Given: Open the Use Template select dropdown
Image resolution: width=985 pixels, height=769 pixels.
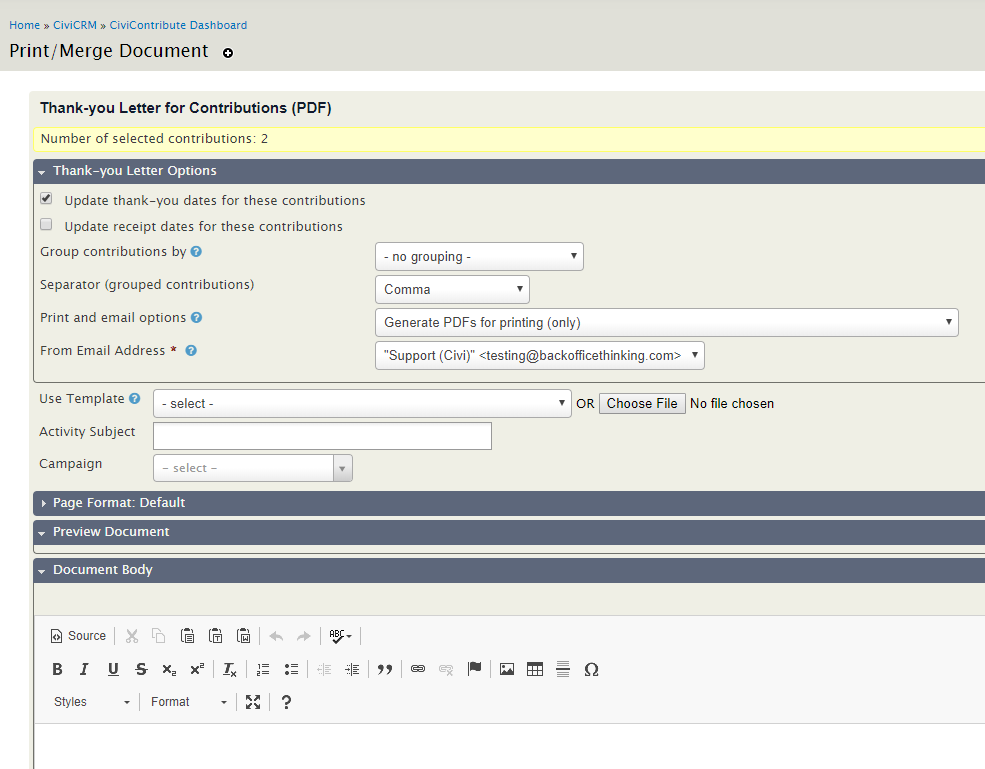Looking at the screenshot, I should pyautogui.click(x=362, y=404).
